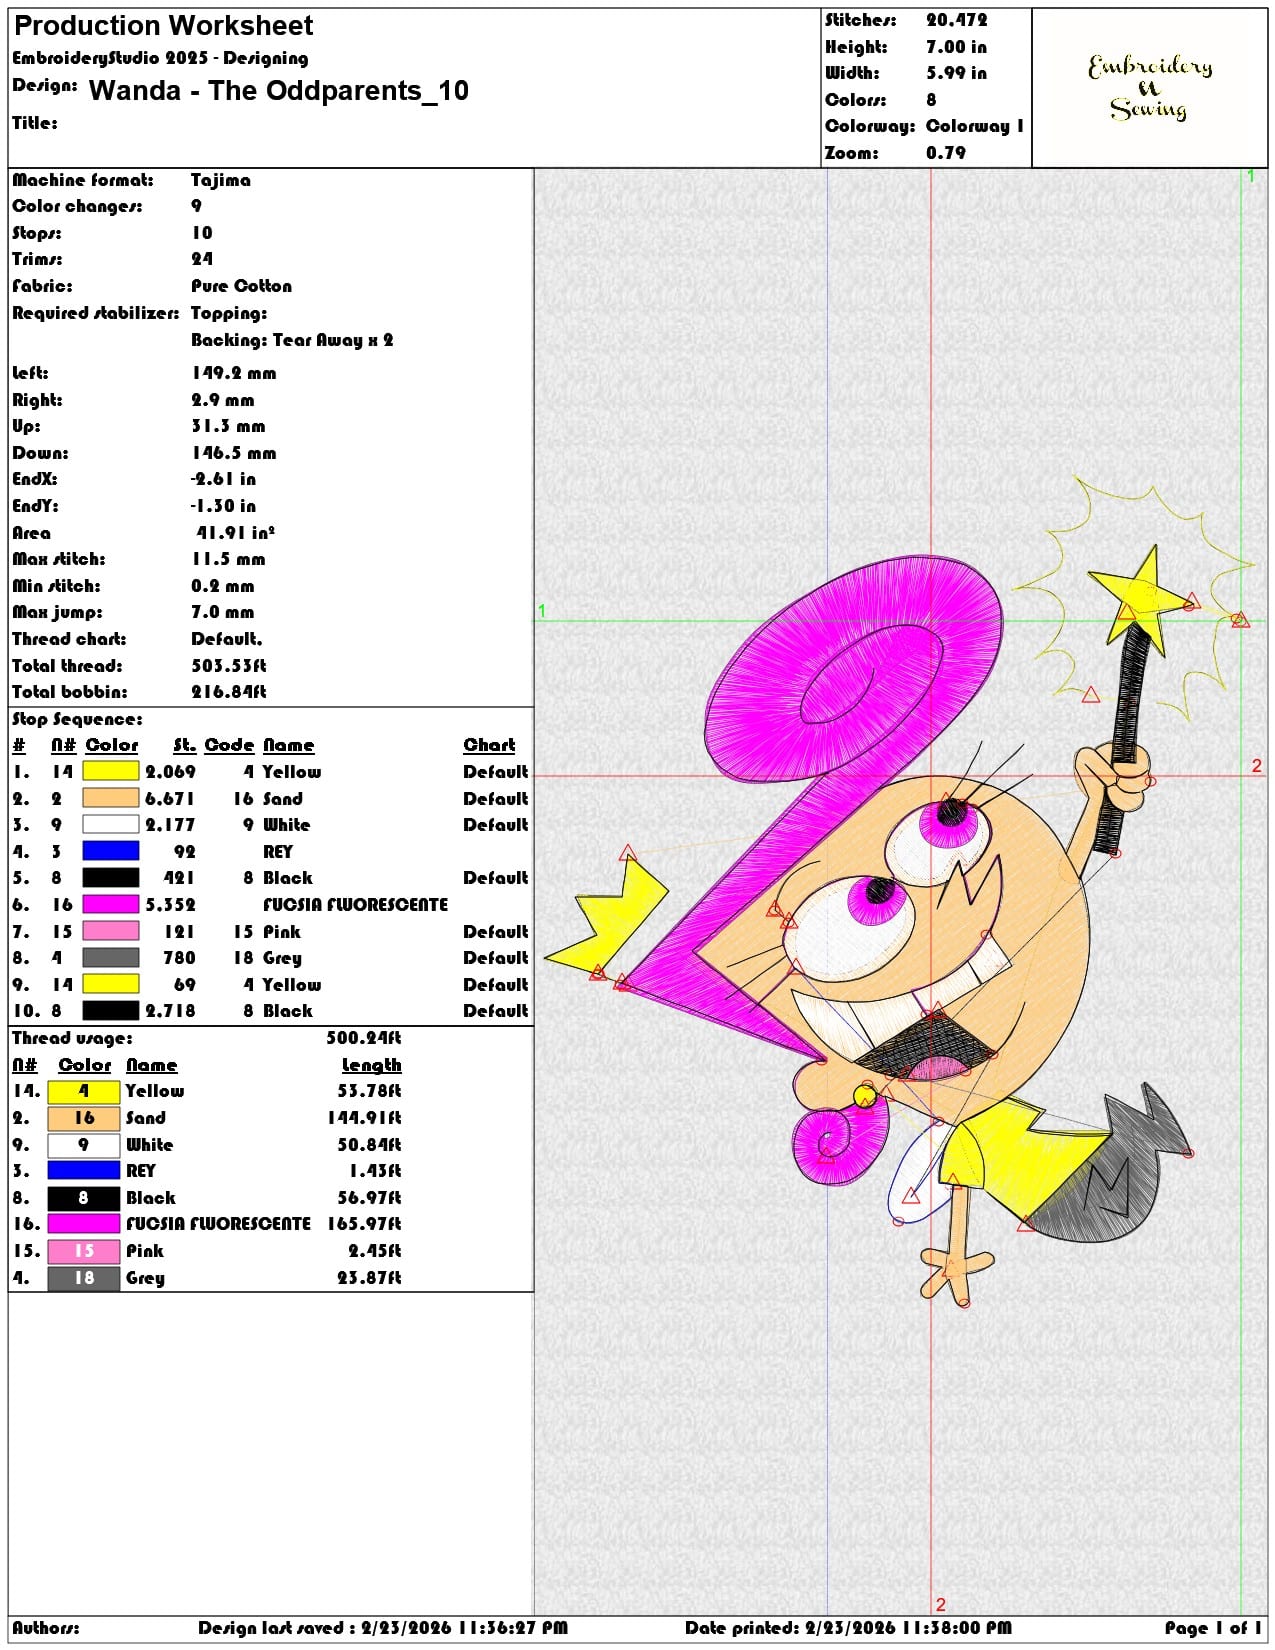Click the Trims value '24'
The image size is (1275, 1650).
[x=202, y=259]
